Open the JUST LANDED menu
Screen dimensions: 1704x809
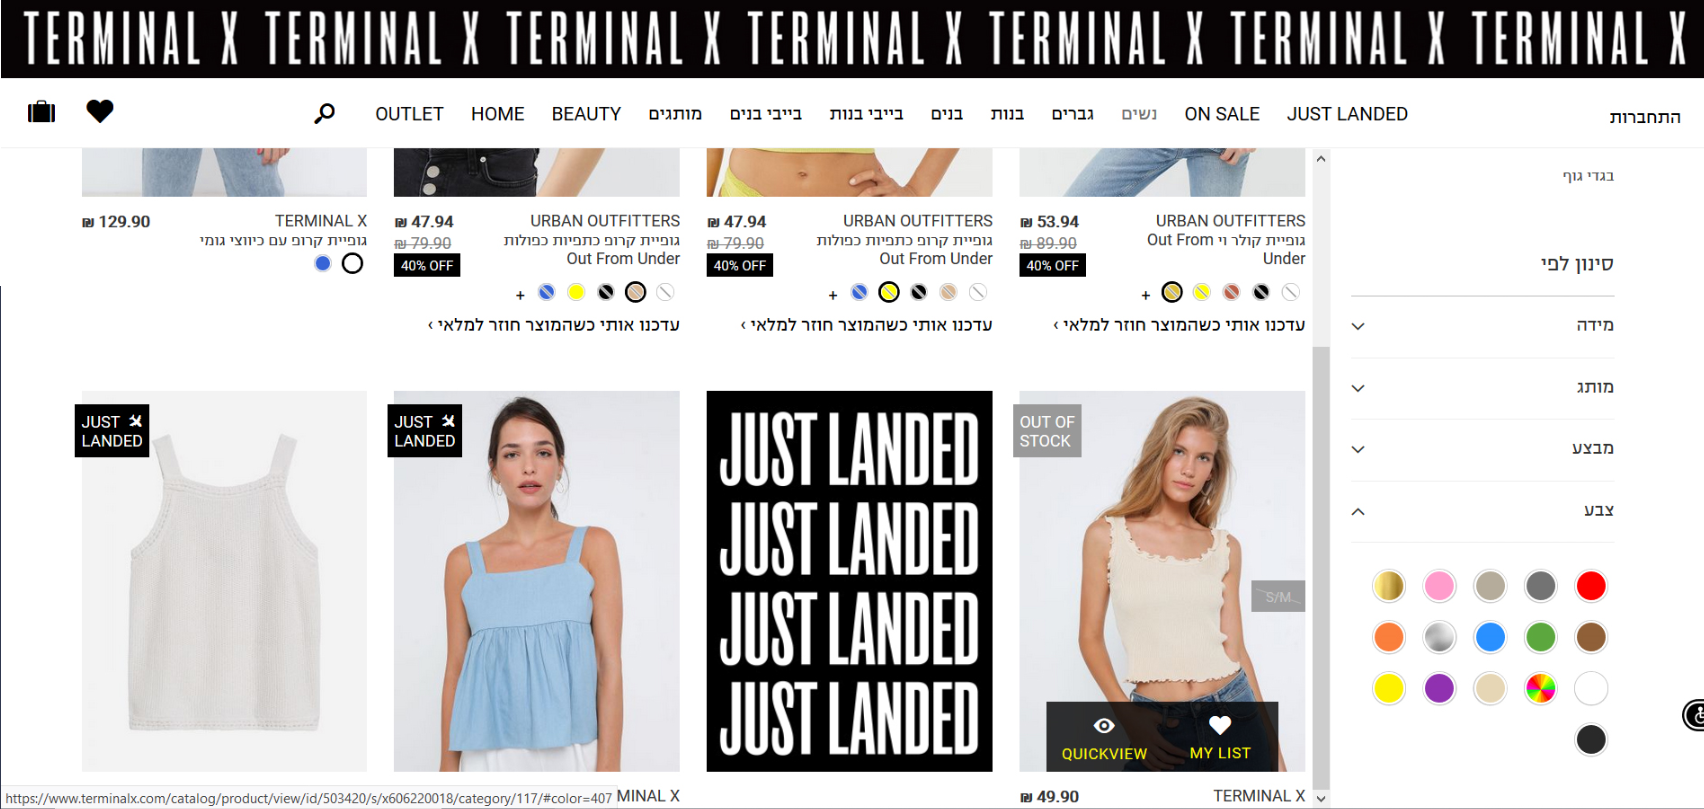click(1347, 114)
